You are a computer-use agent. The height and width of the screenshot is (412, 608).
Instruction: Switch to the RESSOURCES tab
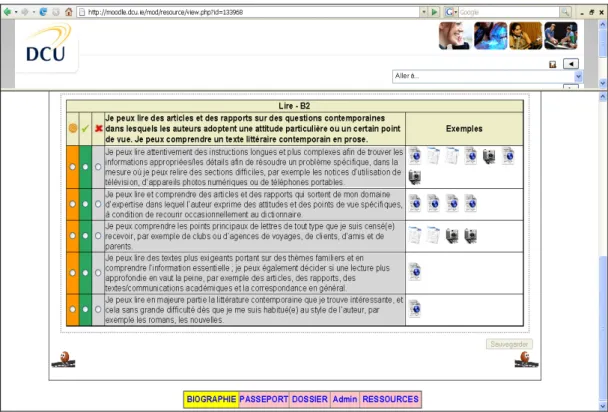pyautogui.click(x=390, y=399)
